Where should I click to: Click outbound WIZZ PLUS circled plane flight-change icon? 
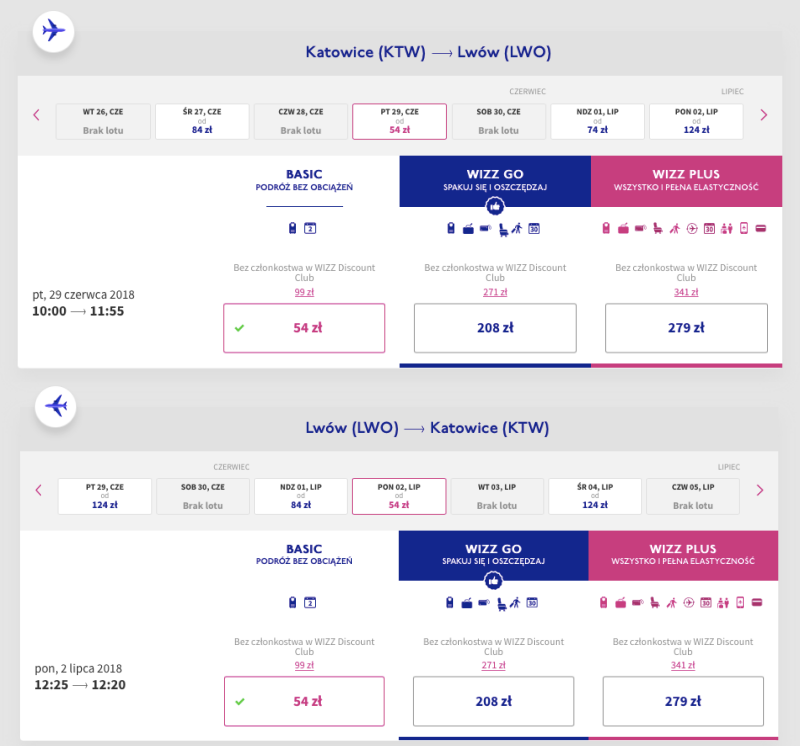point(692,229)
